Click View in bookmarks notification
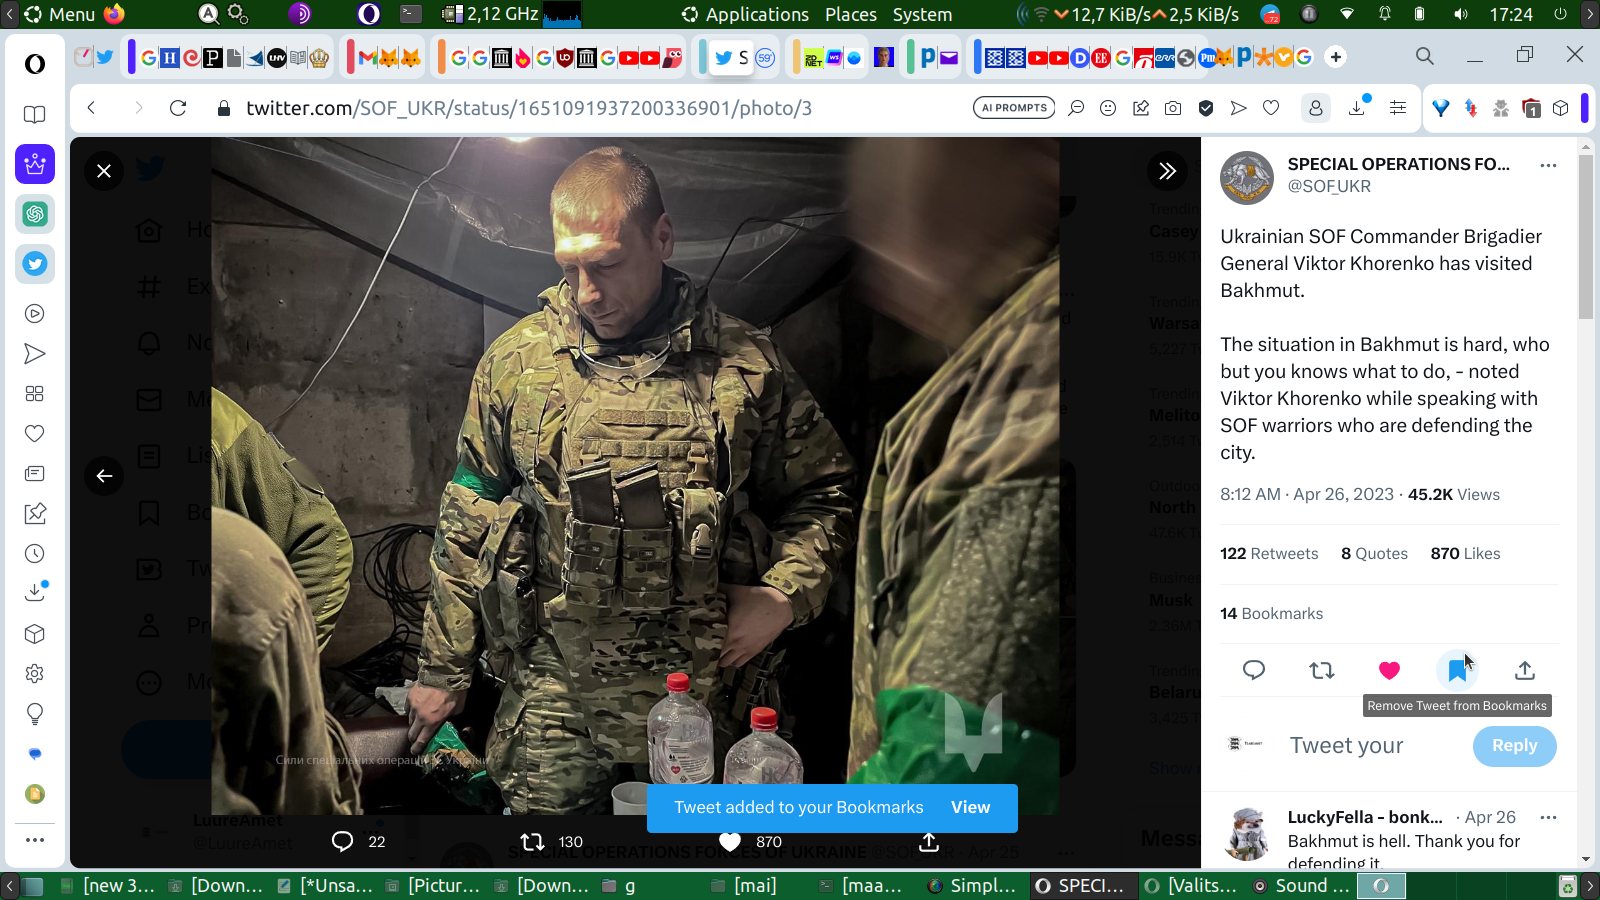The height and width of the screenshot is (900, 1600). pyautogui.click(x=970, y=808)
